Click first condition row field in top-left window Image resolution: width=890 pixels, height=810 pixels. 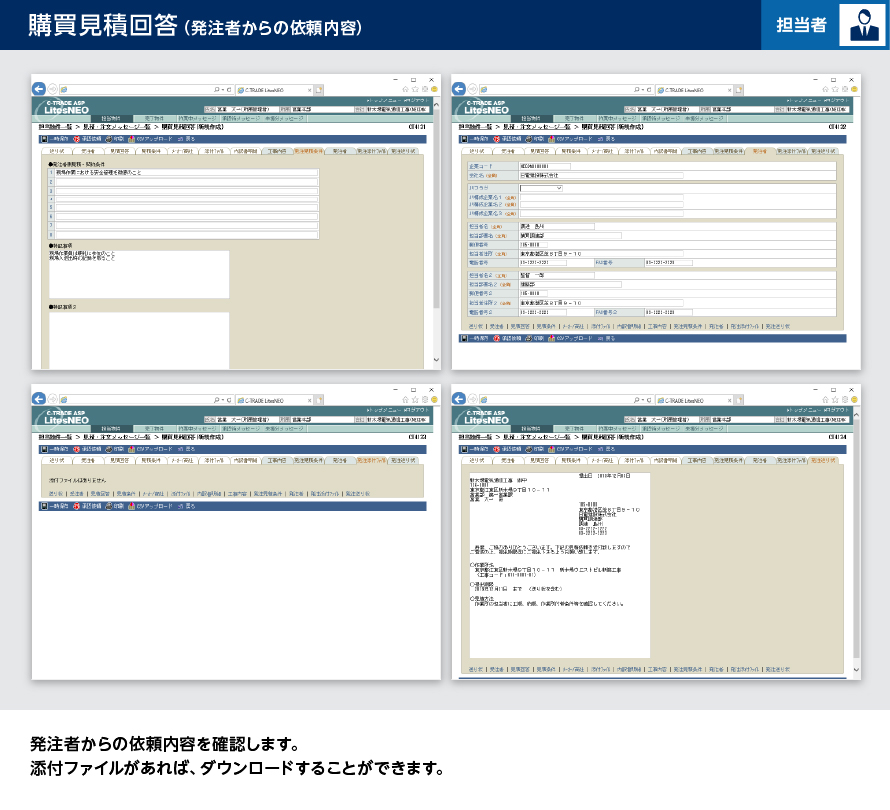(186, 173)
